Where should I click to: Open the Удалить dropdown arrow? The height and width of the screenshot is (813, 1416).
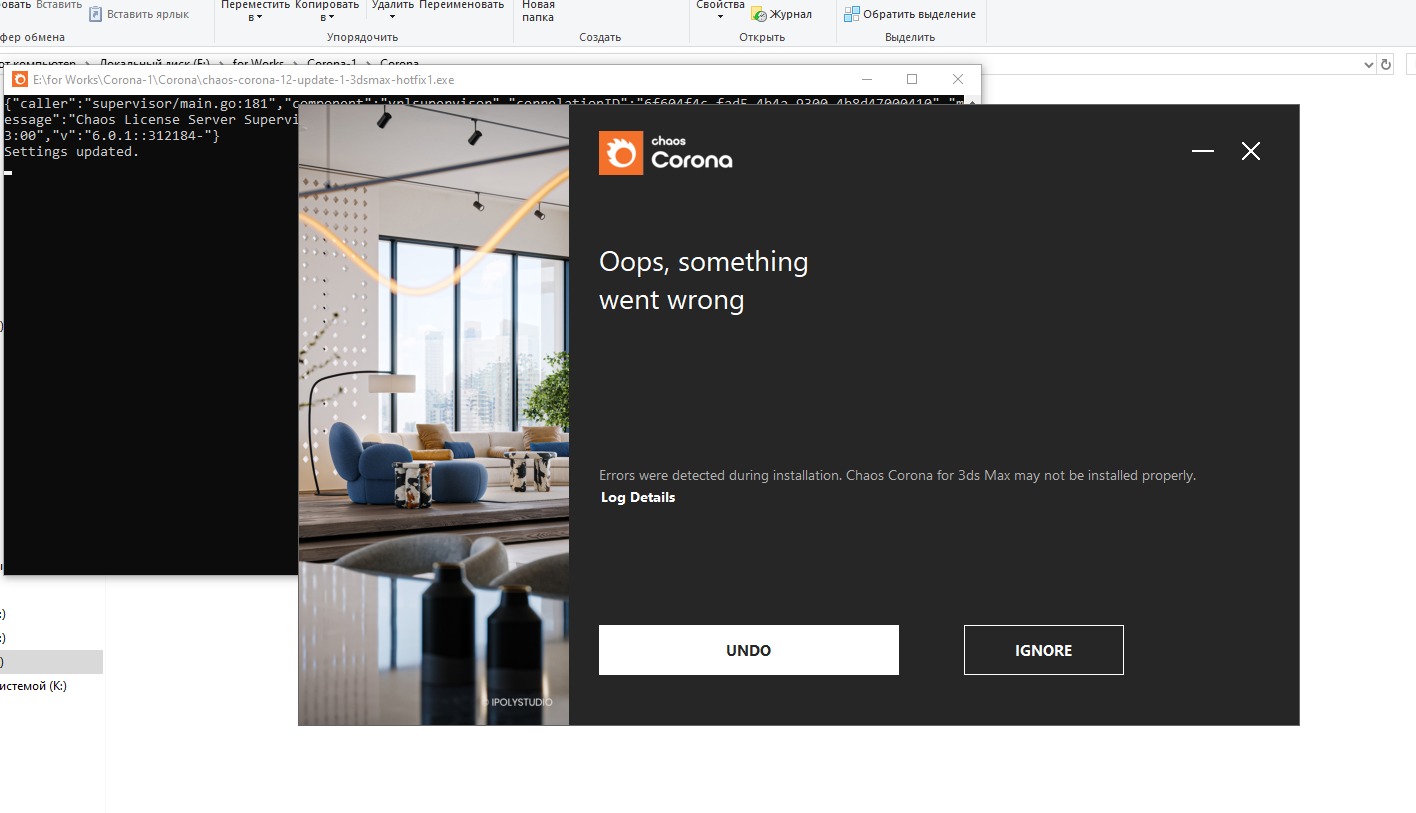[392, 17]
